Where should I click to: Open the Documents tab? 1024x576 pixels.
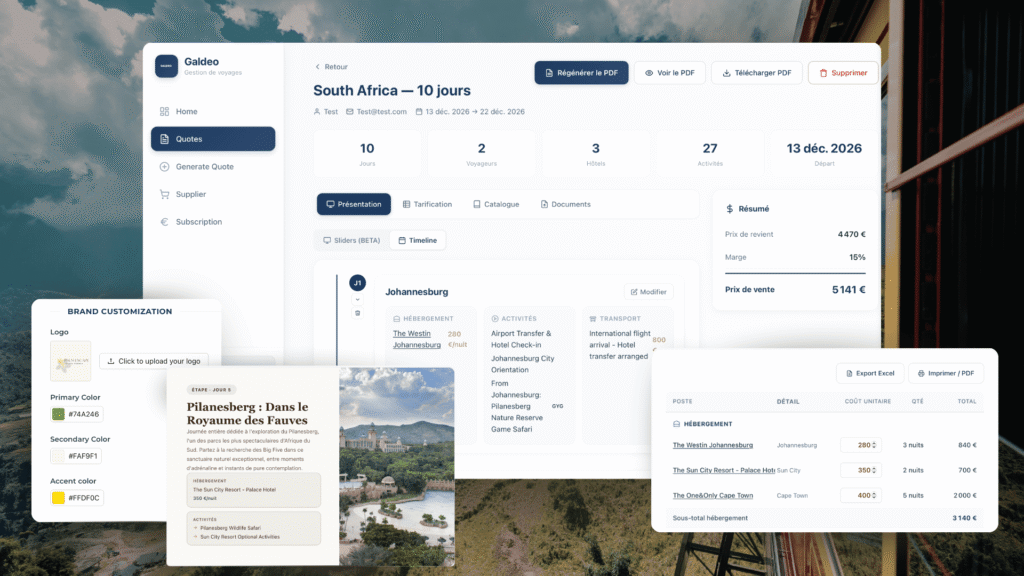click(x=565, y=204)
